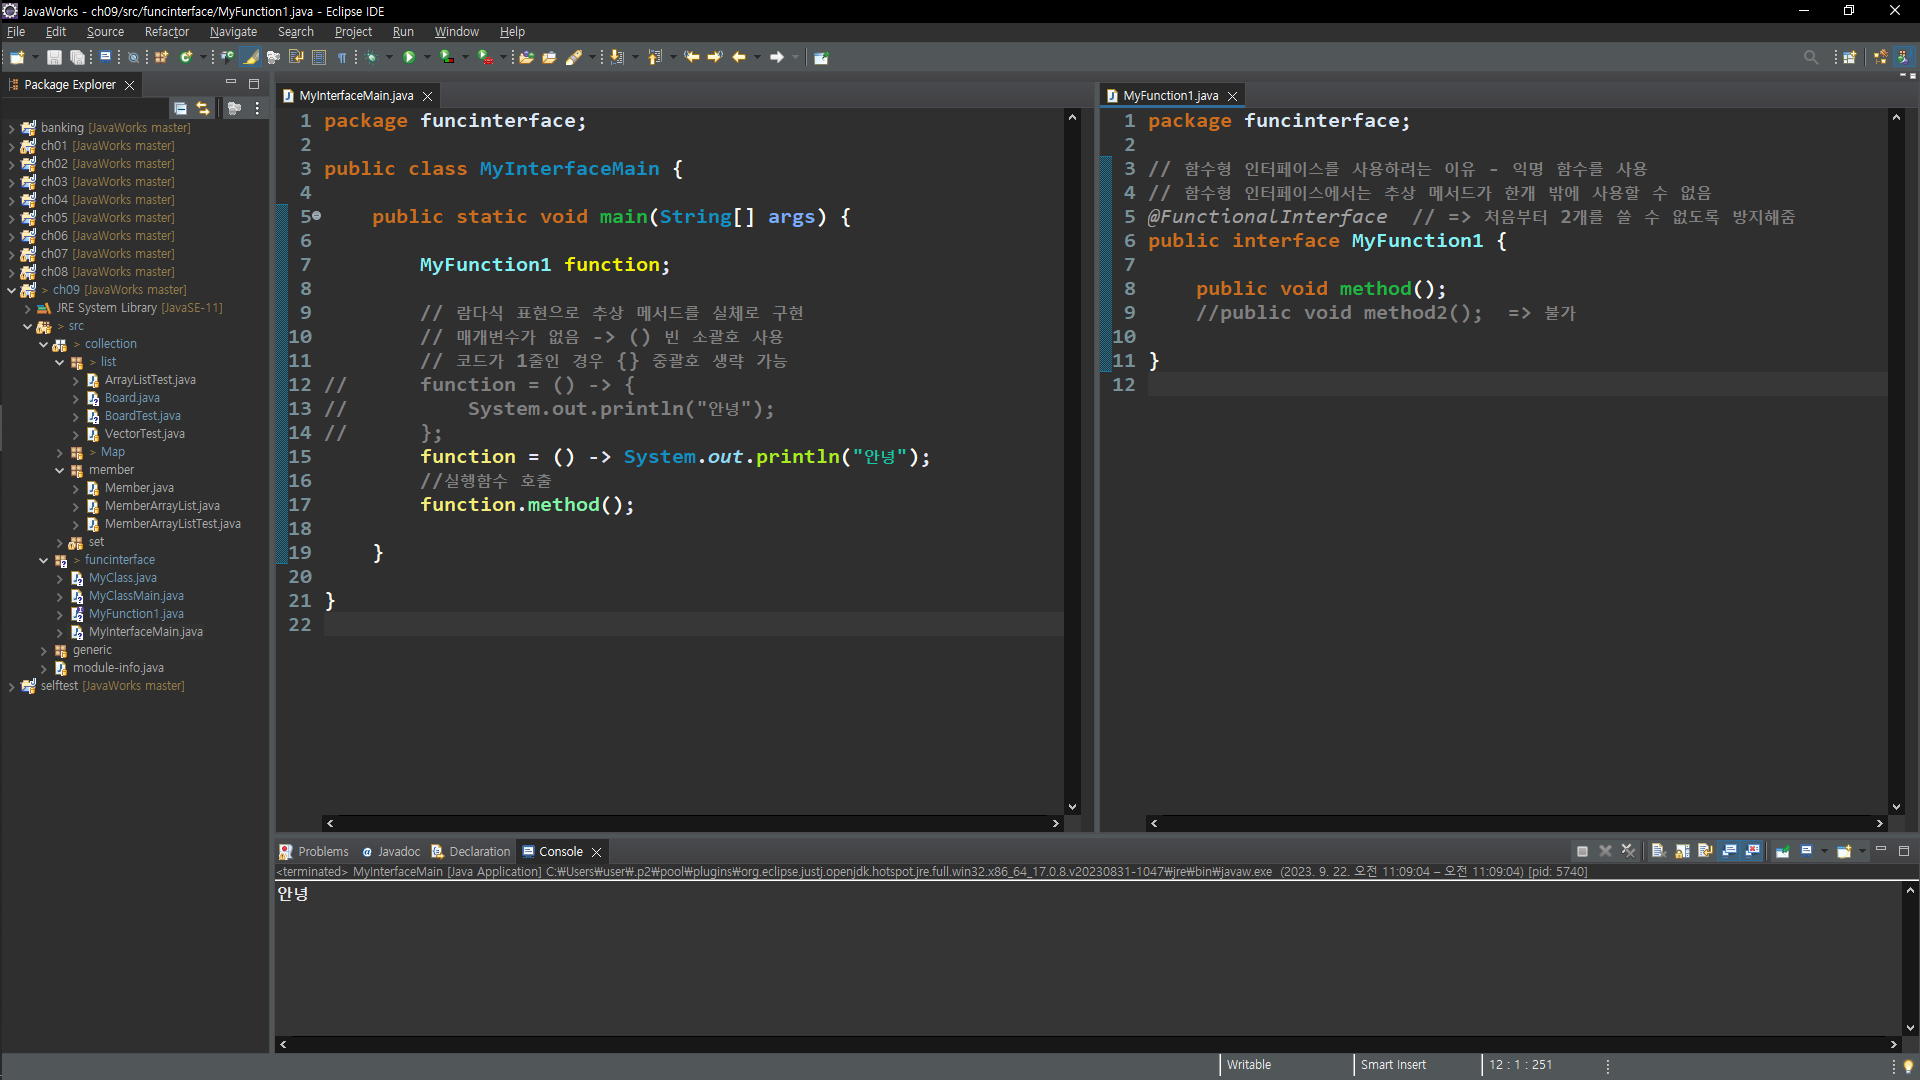
Task: Open MyClassMain.java in Package Explorer
Action: 136,596
